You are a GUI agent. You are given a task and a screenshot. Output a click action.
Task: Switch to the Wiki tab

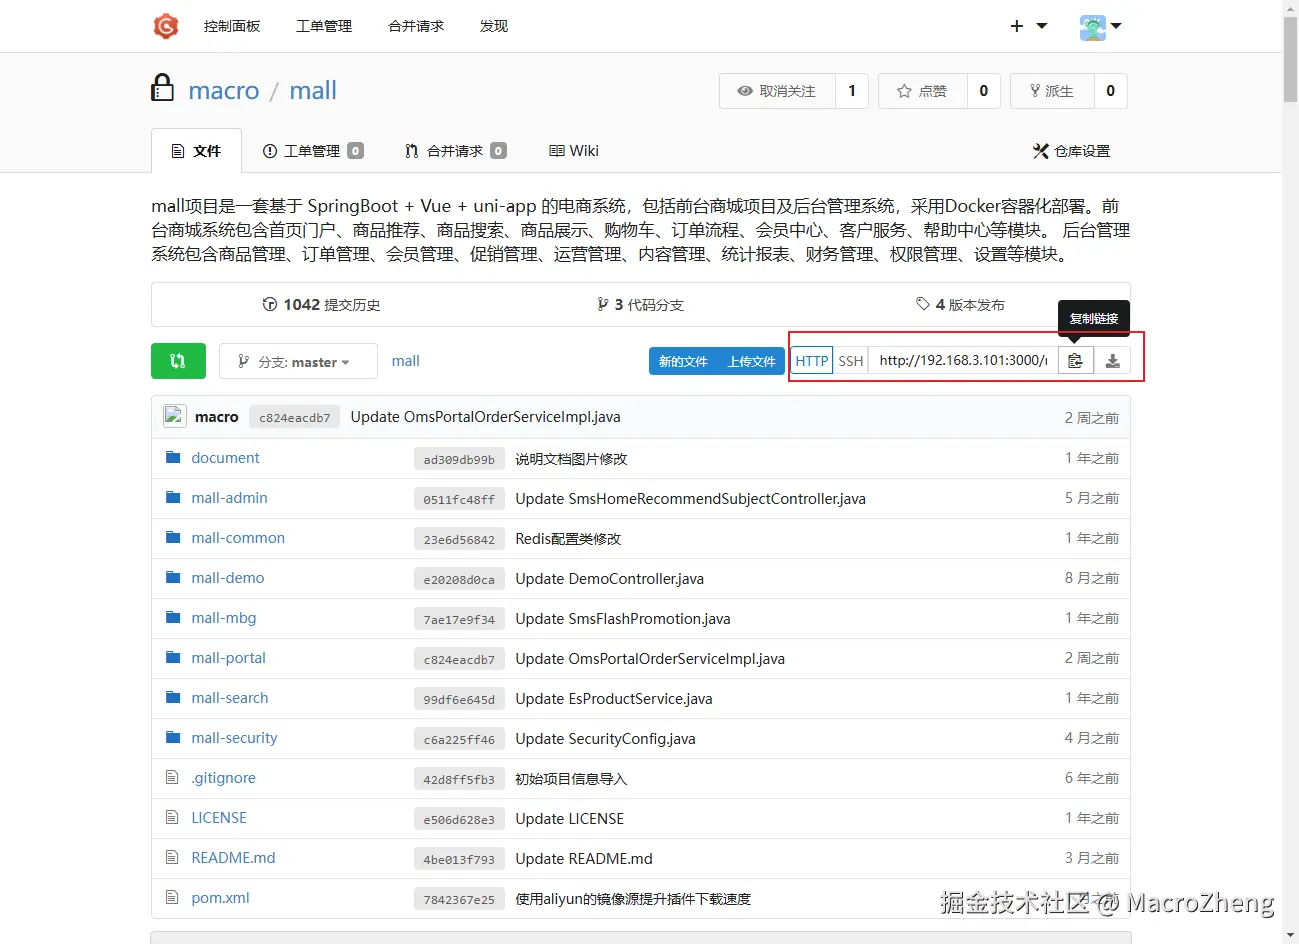(574, 151)
